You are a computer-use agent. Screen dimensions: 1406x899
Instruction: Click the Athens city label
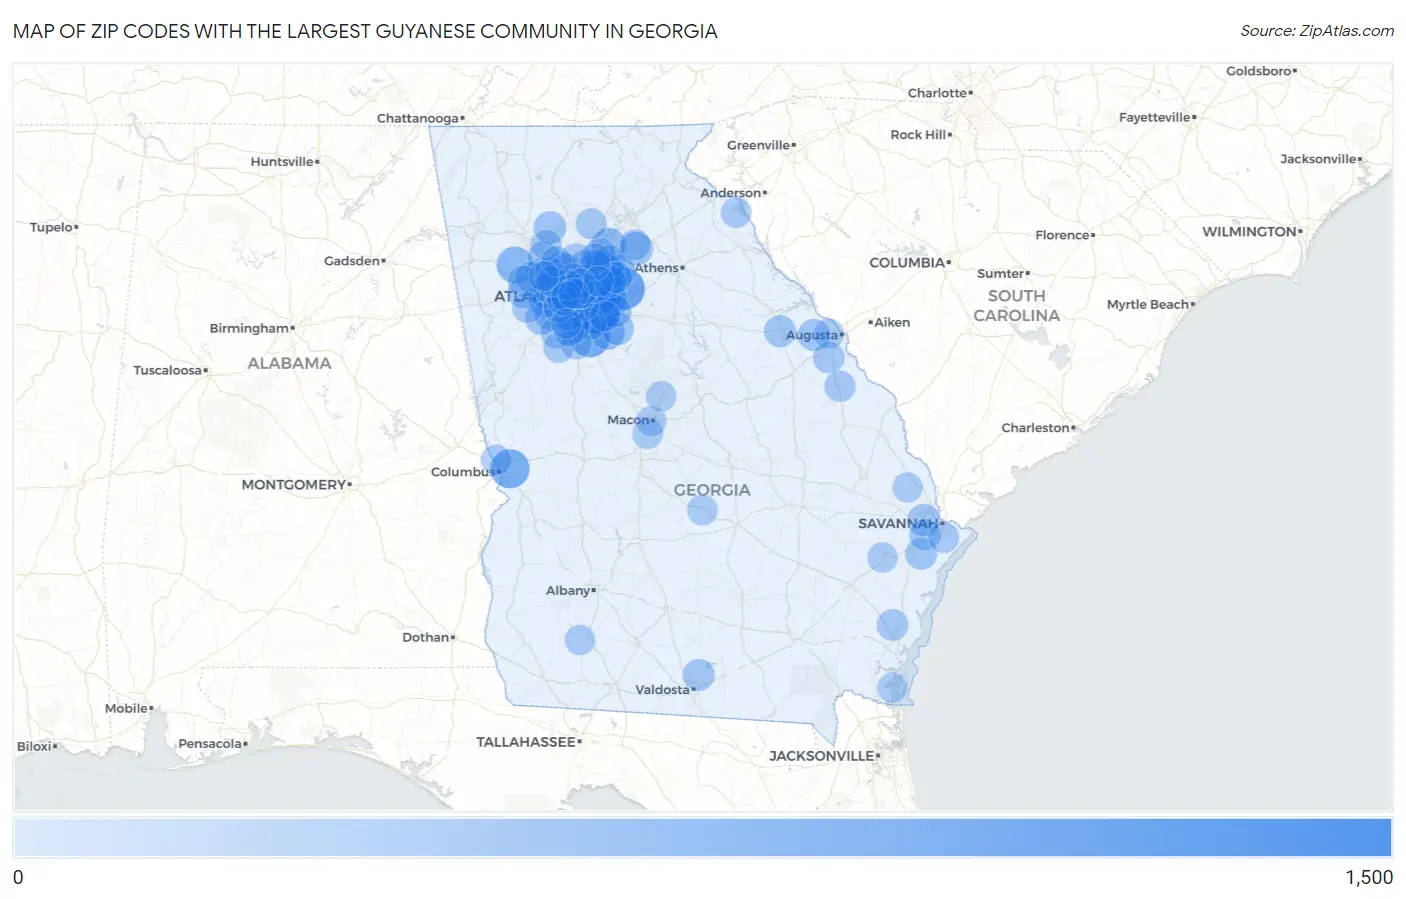point(658,268)
